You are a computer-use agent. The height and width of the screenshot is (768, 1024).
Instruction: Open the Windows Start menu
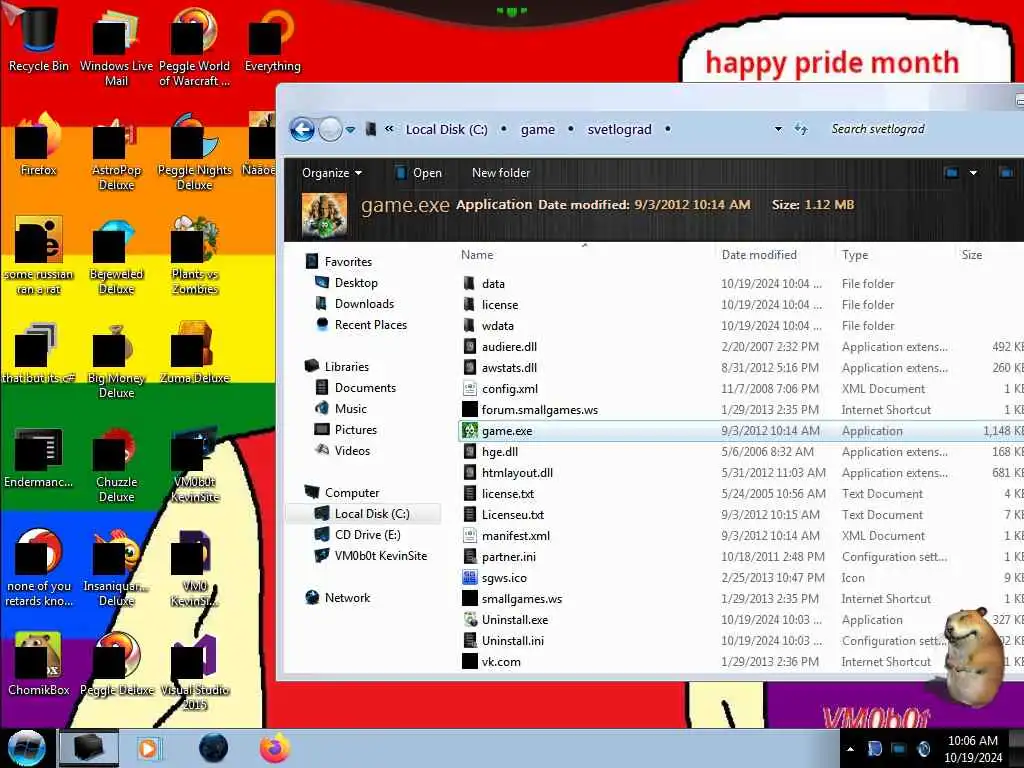pyautogui.click(x=27, y=748)
